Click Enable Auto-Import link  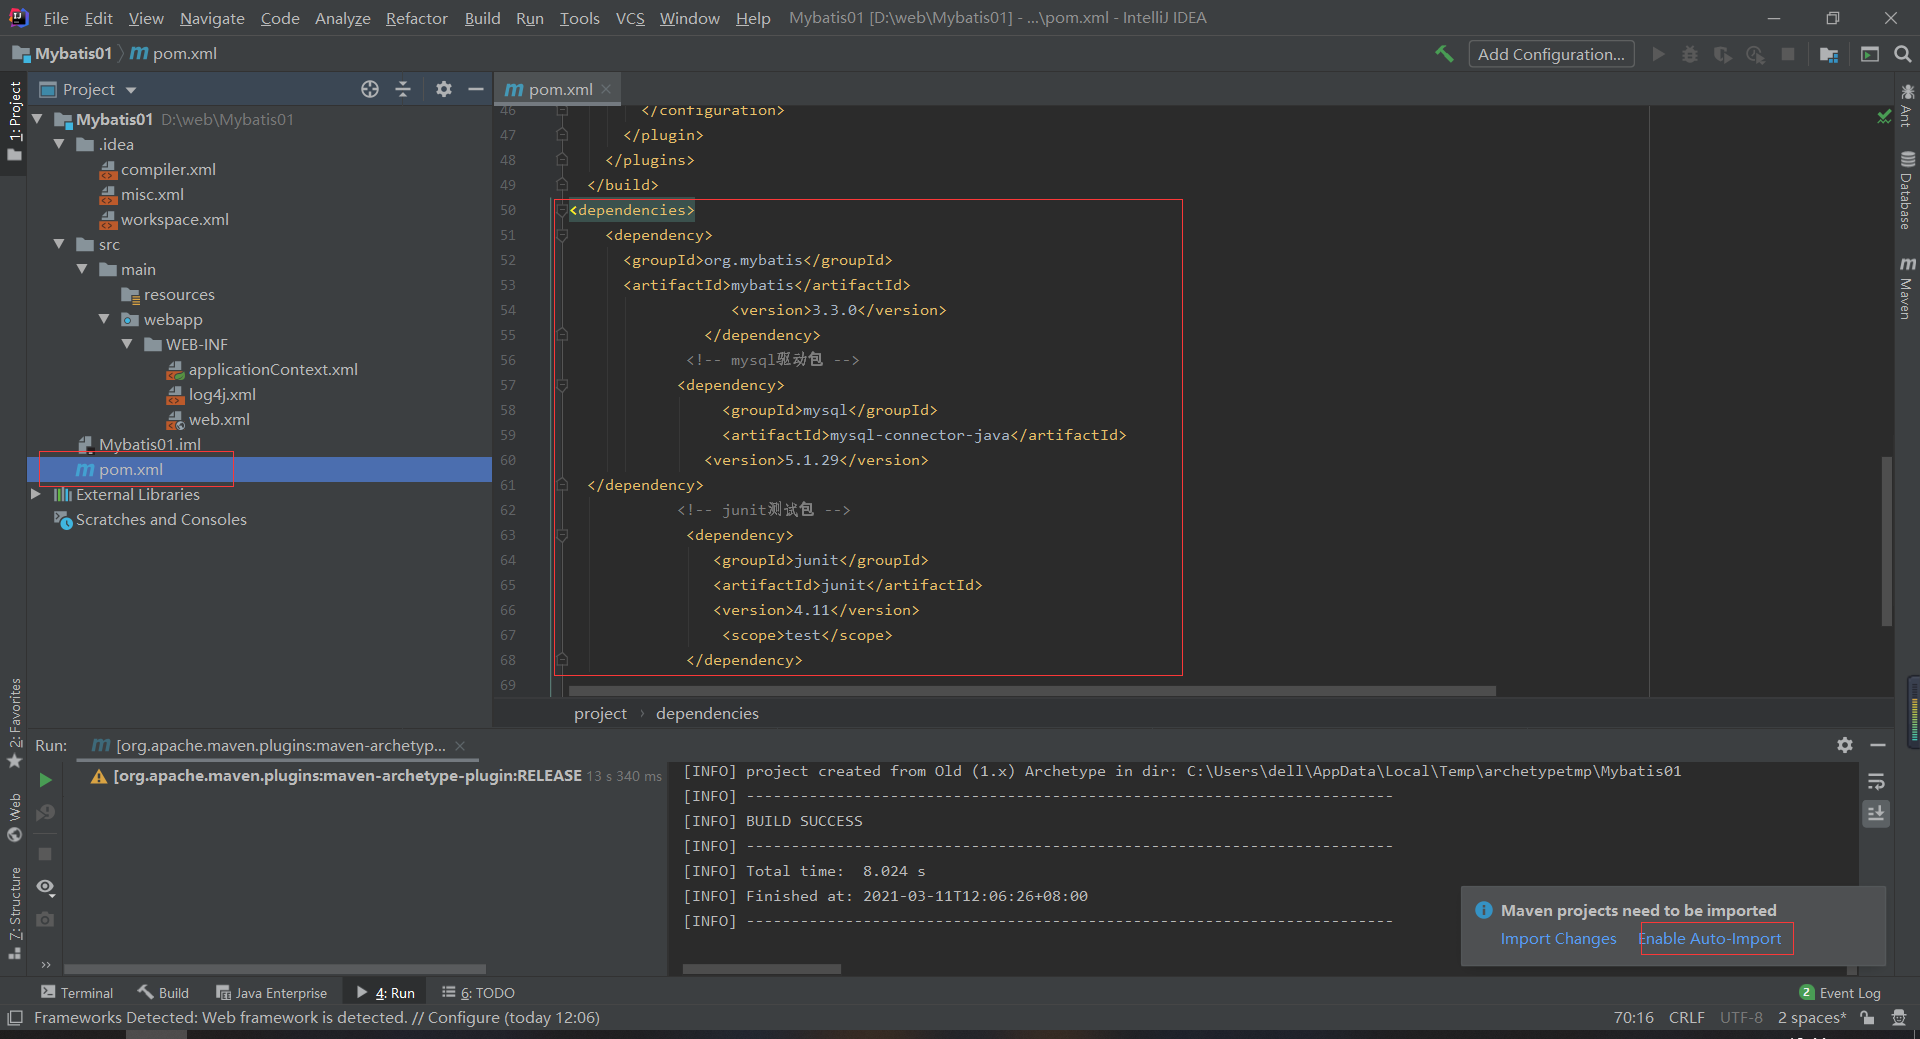(x=1710, y=938)
